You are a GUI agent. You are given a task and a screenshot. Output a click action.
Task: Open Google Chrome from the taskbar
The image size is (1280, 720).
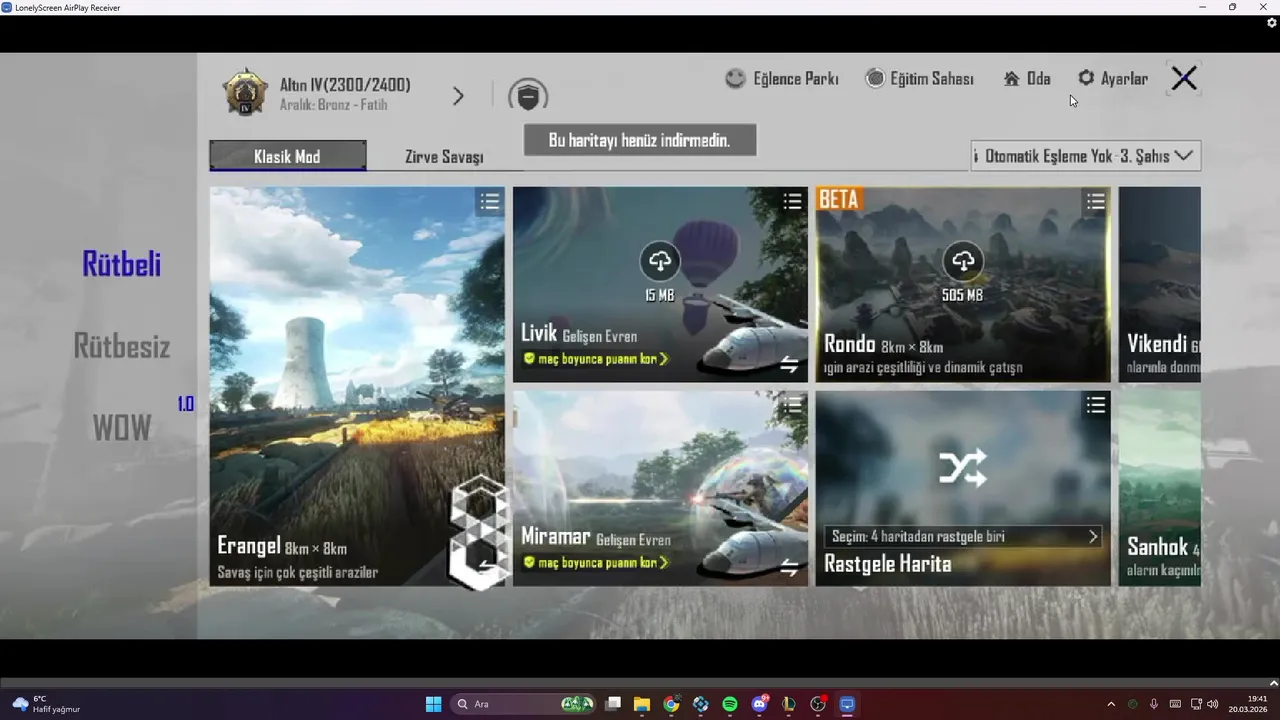671,704
